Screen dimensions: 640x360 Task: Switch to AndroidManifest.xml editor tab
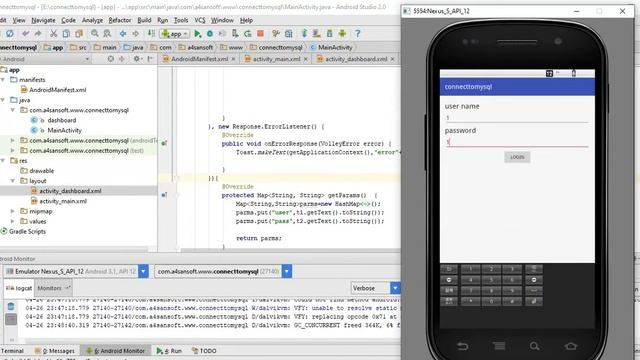(x=199, y=59)
